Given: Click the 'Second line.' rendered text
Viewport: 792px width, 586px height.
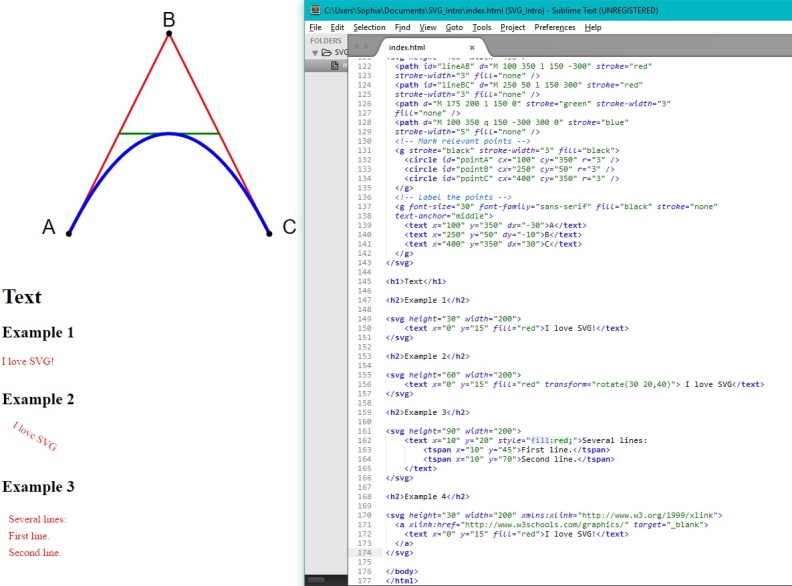Looking at the screenshot, I should click(x=34, y=553).
